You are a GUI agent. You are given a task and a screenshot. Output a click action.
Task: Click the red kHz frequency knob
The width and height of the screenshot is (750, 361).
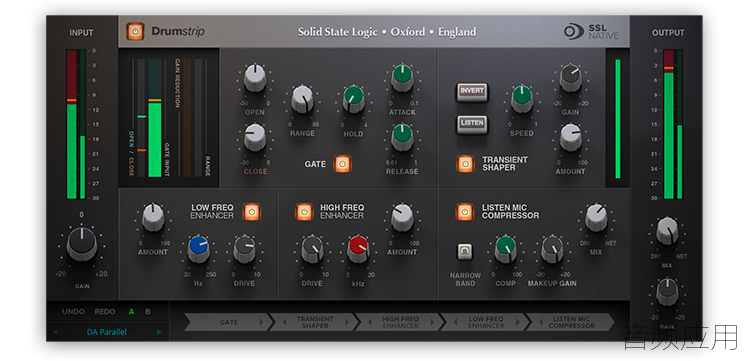(358, 249)
